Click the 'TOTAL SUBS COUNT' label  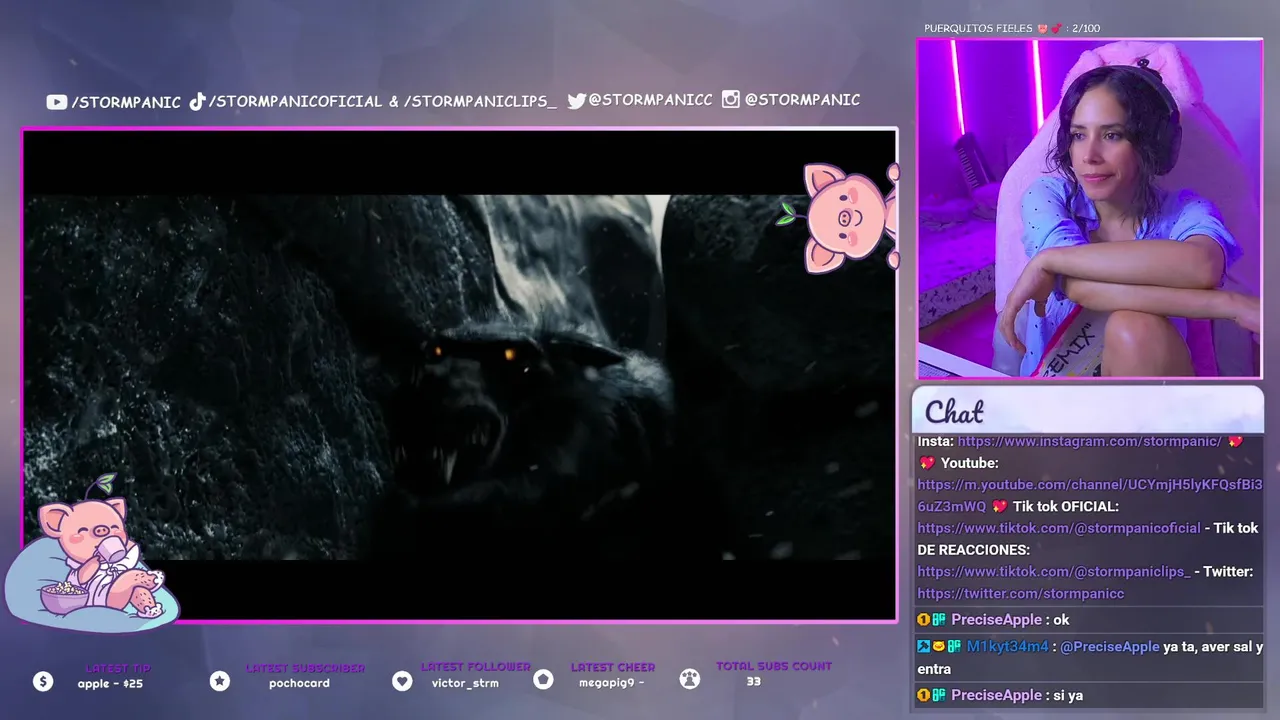point(774,666)
